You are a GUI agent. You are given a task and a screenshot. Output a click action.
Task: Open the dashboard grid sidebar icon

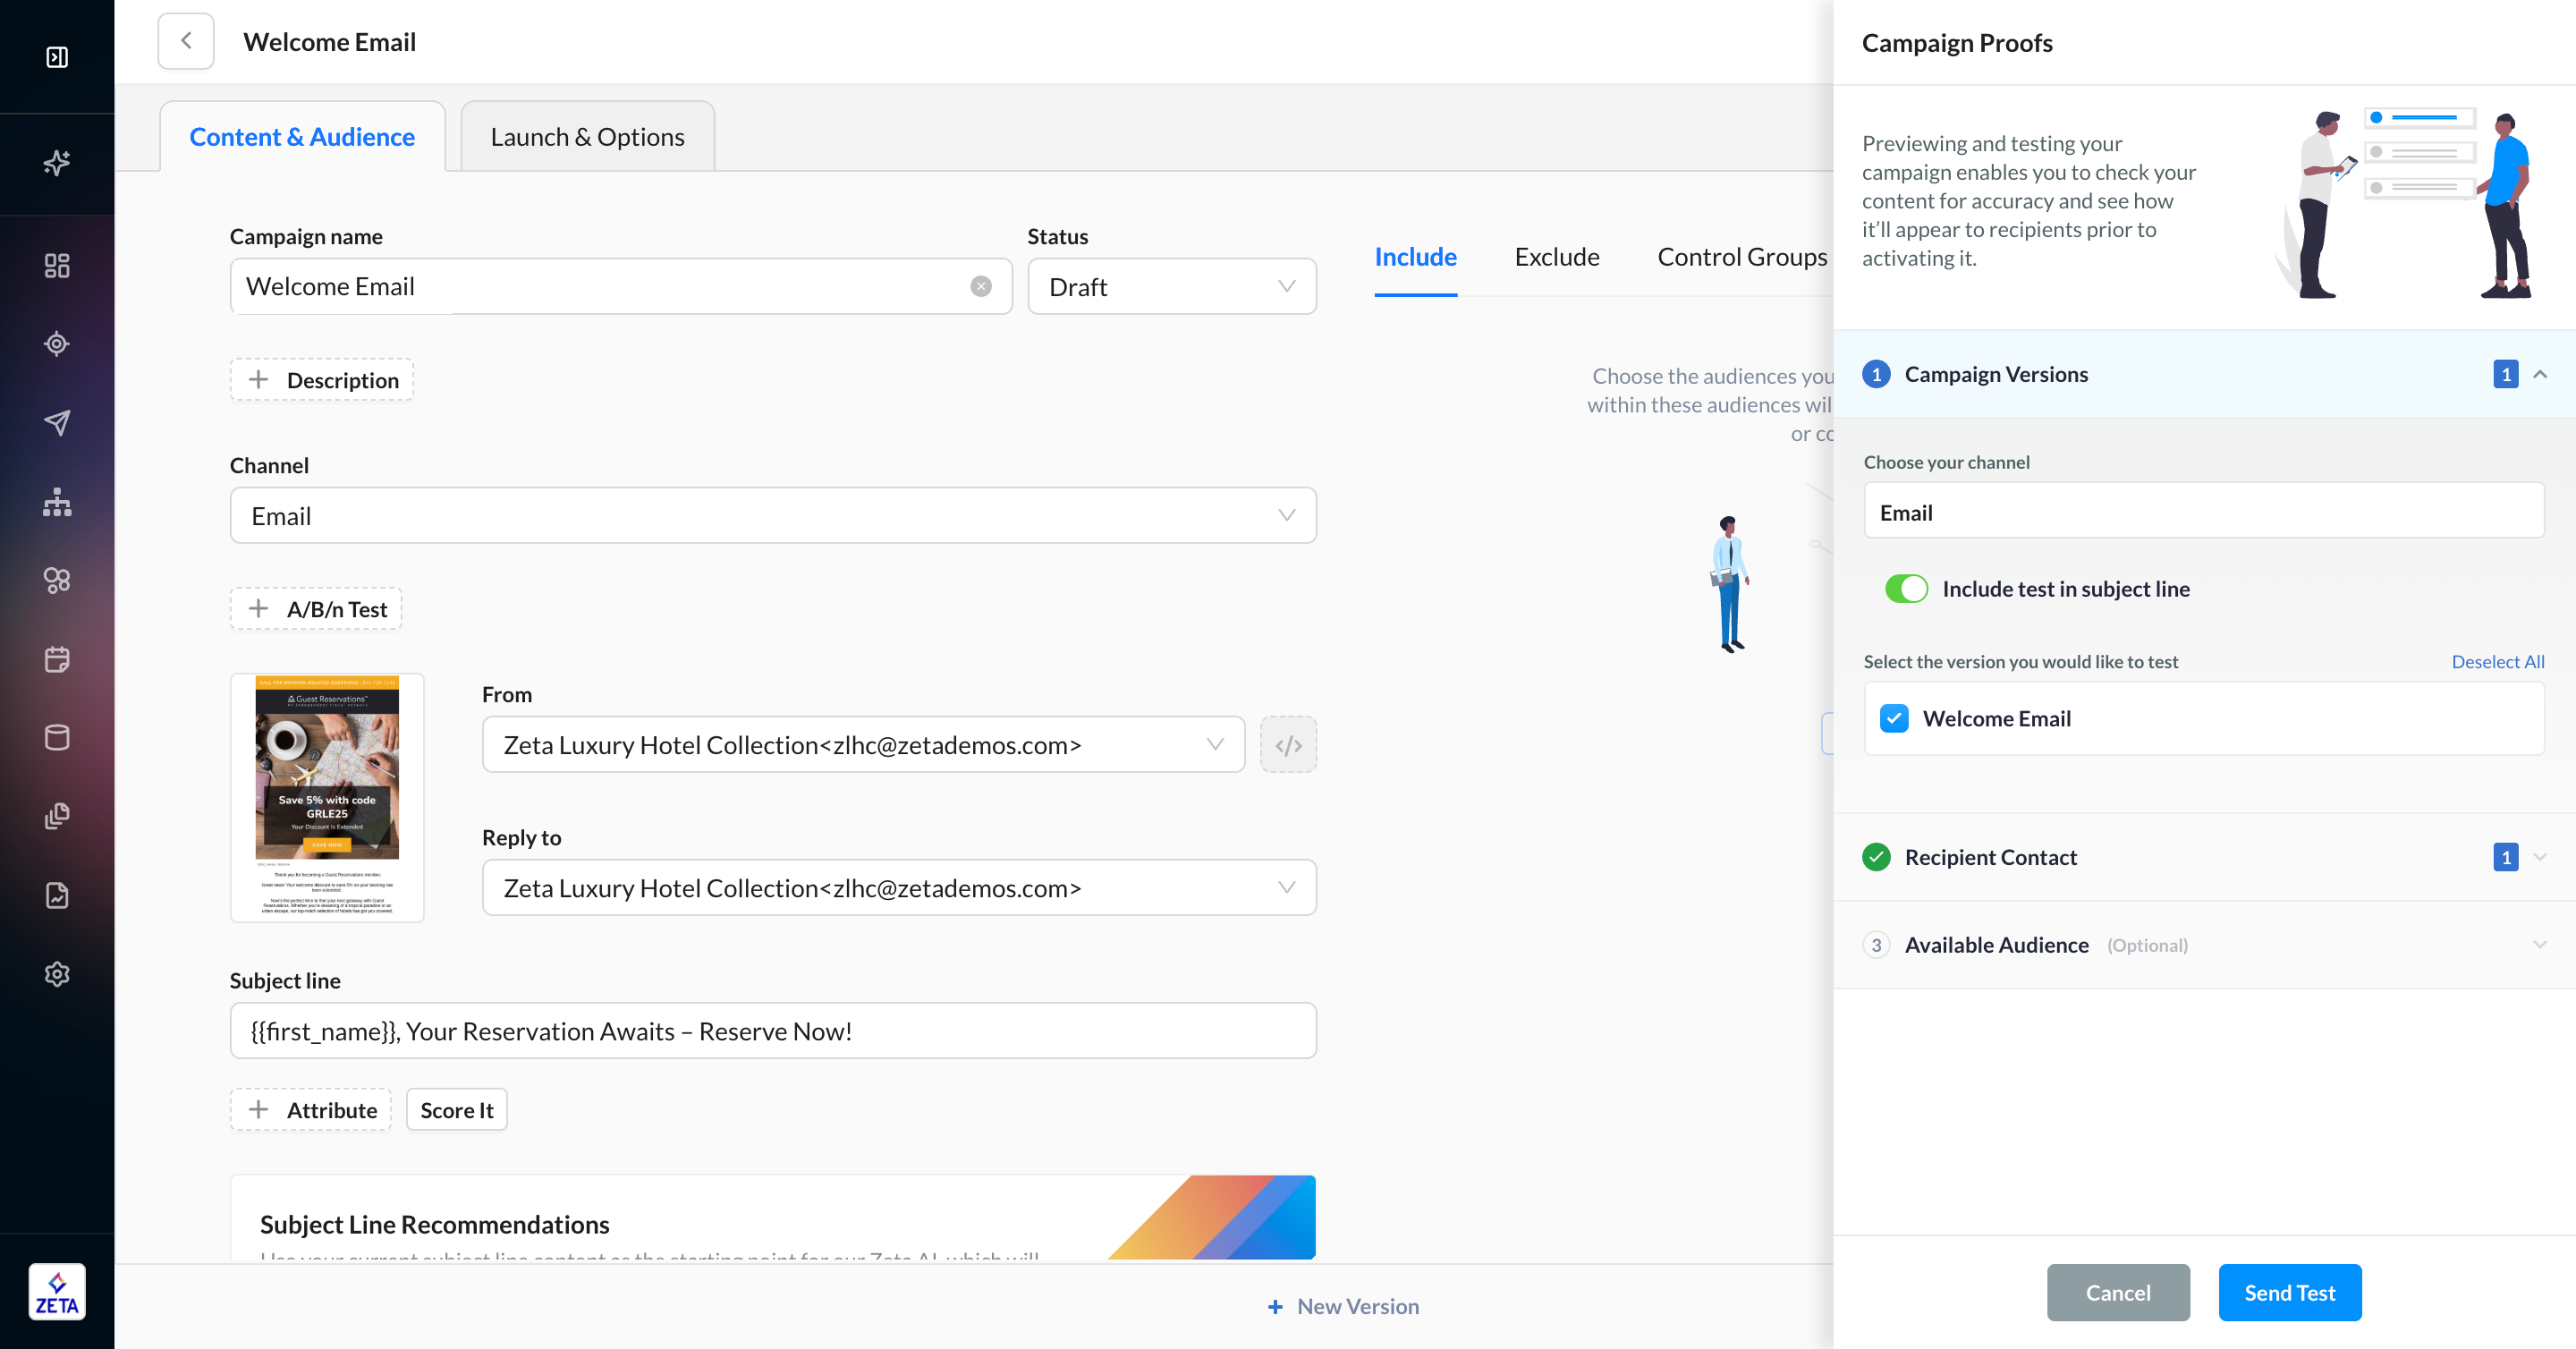[x=57, y=265]
